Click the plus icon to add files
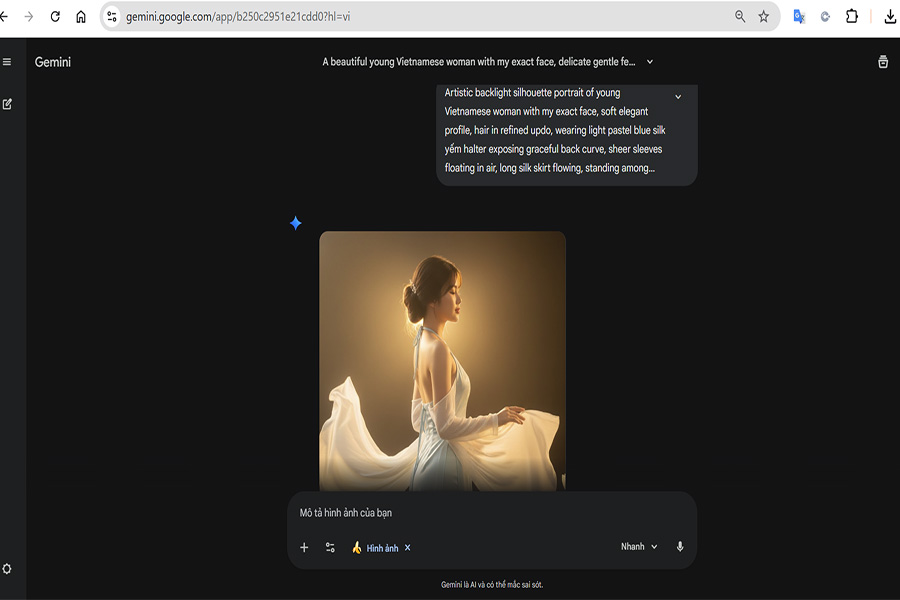 tap(304, 547)
